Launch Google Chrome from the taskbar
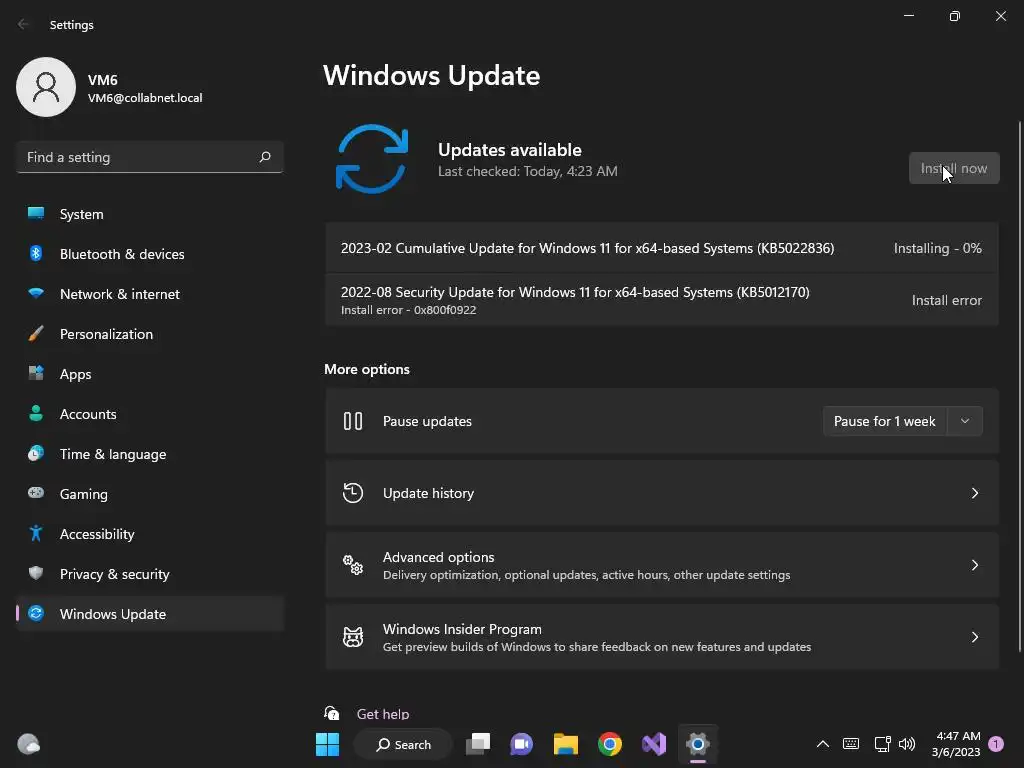This screenshot has width=1024, height=768. pyautogui.click(x=609, y=744)
